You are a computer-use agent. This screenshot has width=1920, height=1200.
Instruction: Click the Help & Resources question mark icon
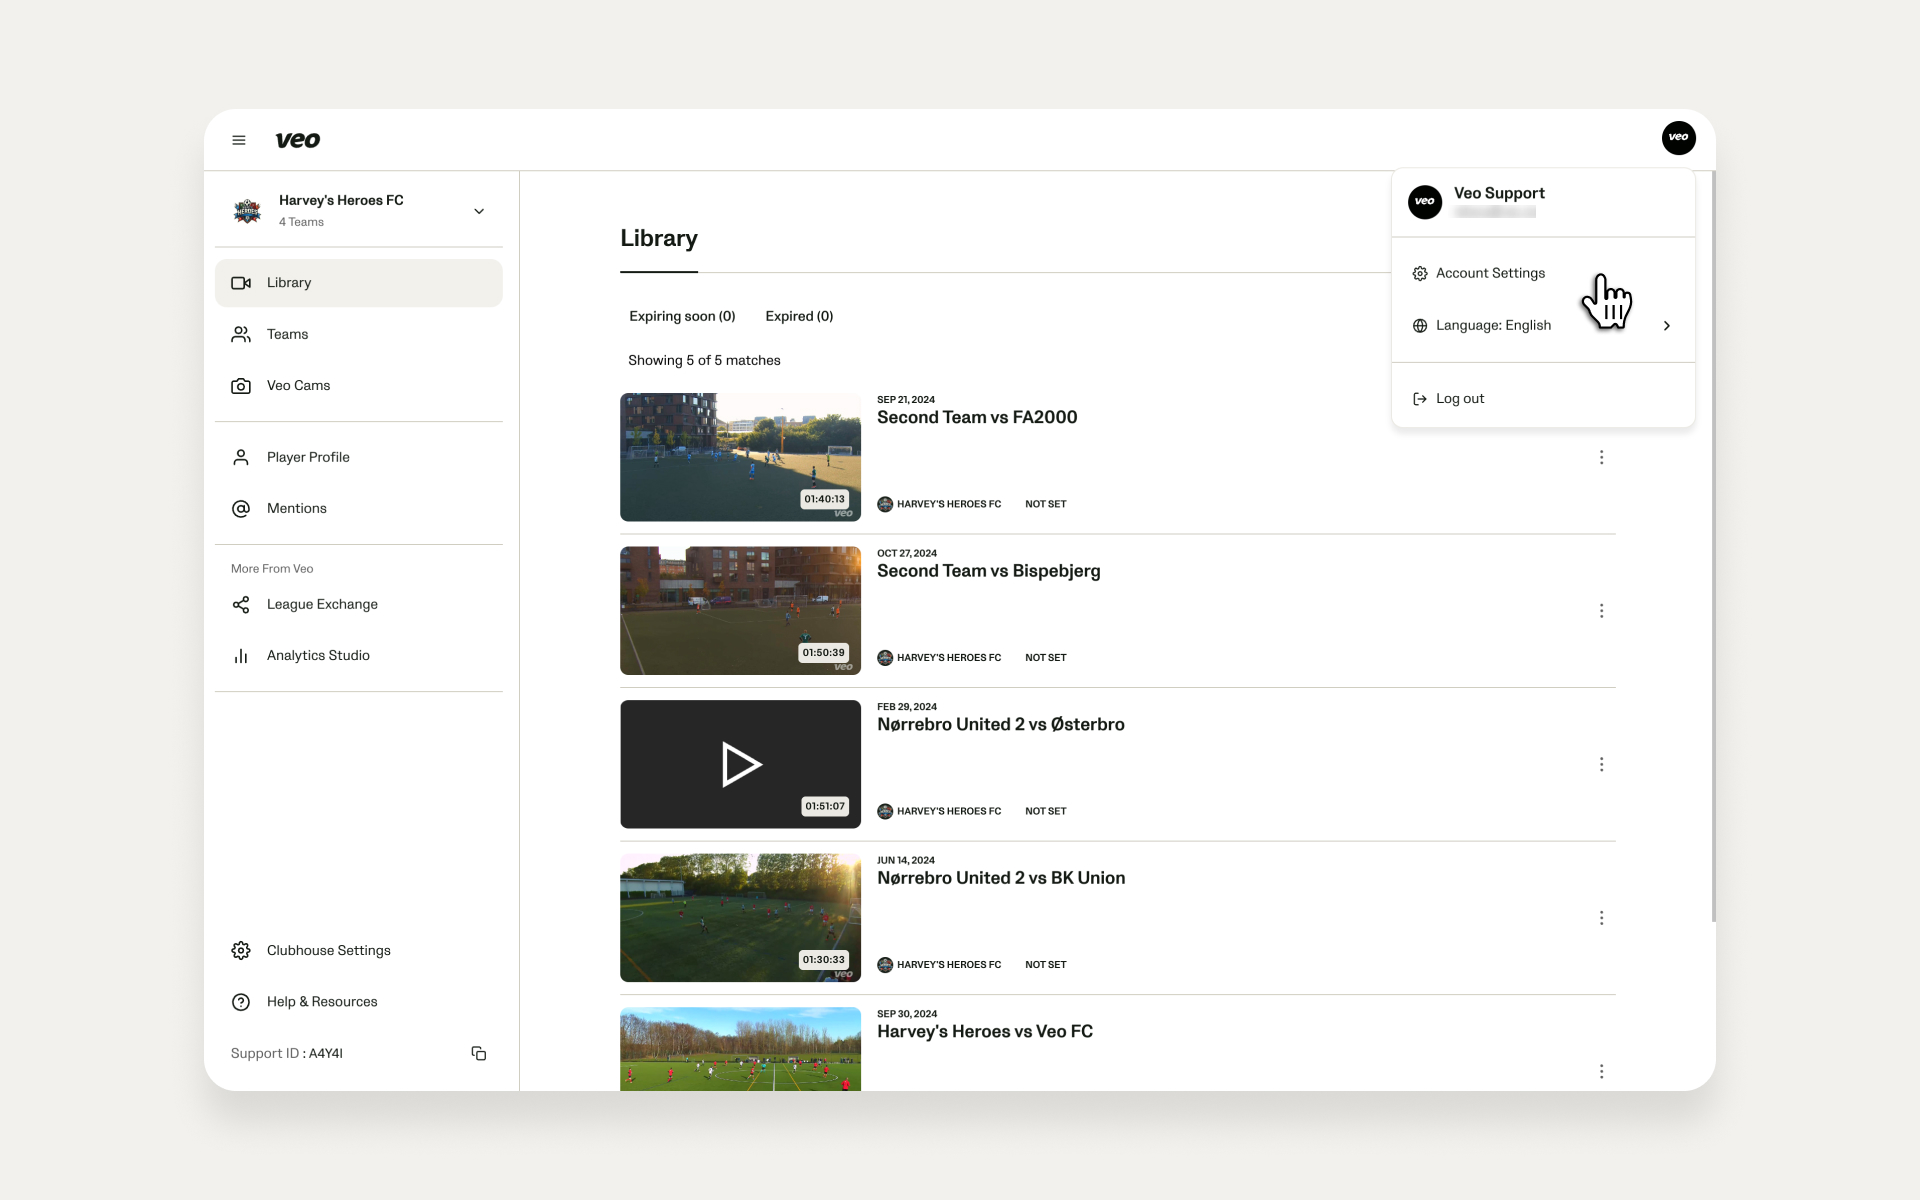pos(241,1002)
